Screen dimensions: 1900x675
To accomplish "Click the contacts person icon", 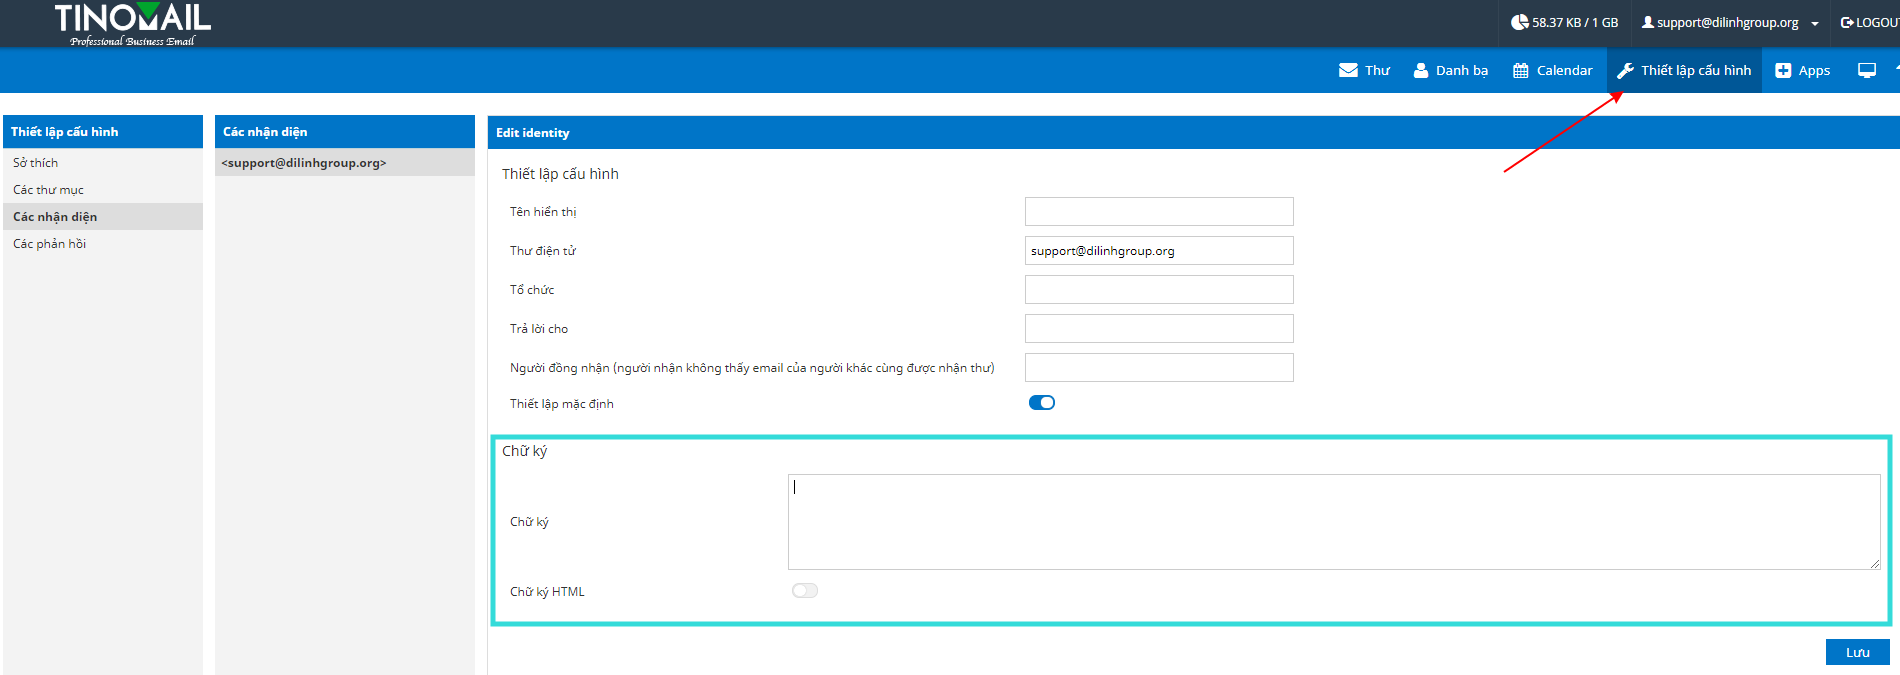I will tap(1421, 70).
